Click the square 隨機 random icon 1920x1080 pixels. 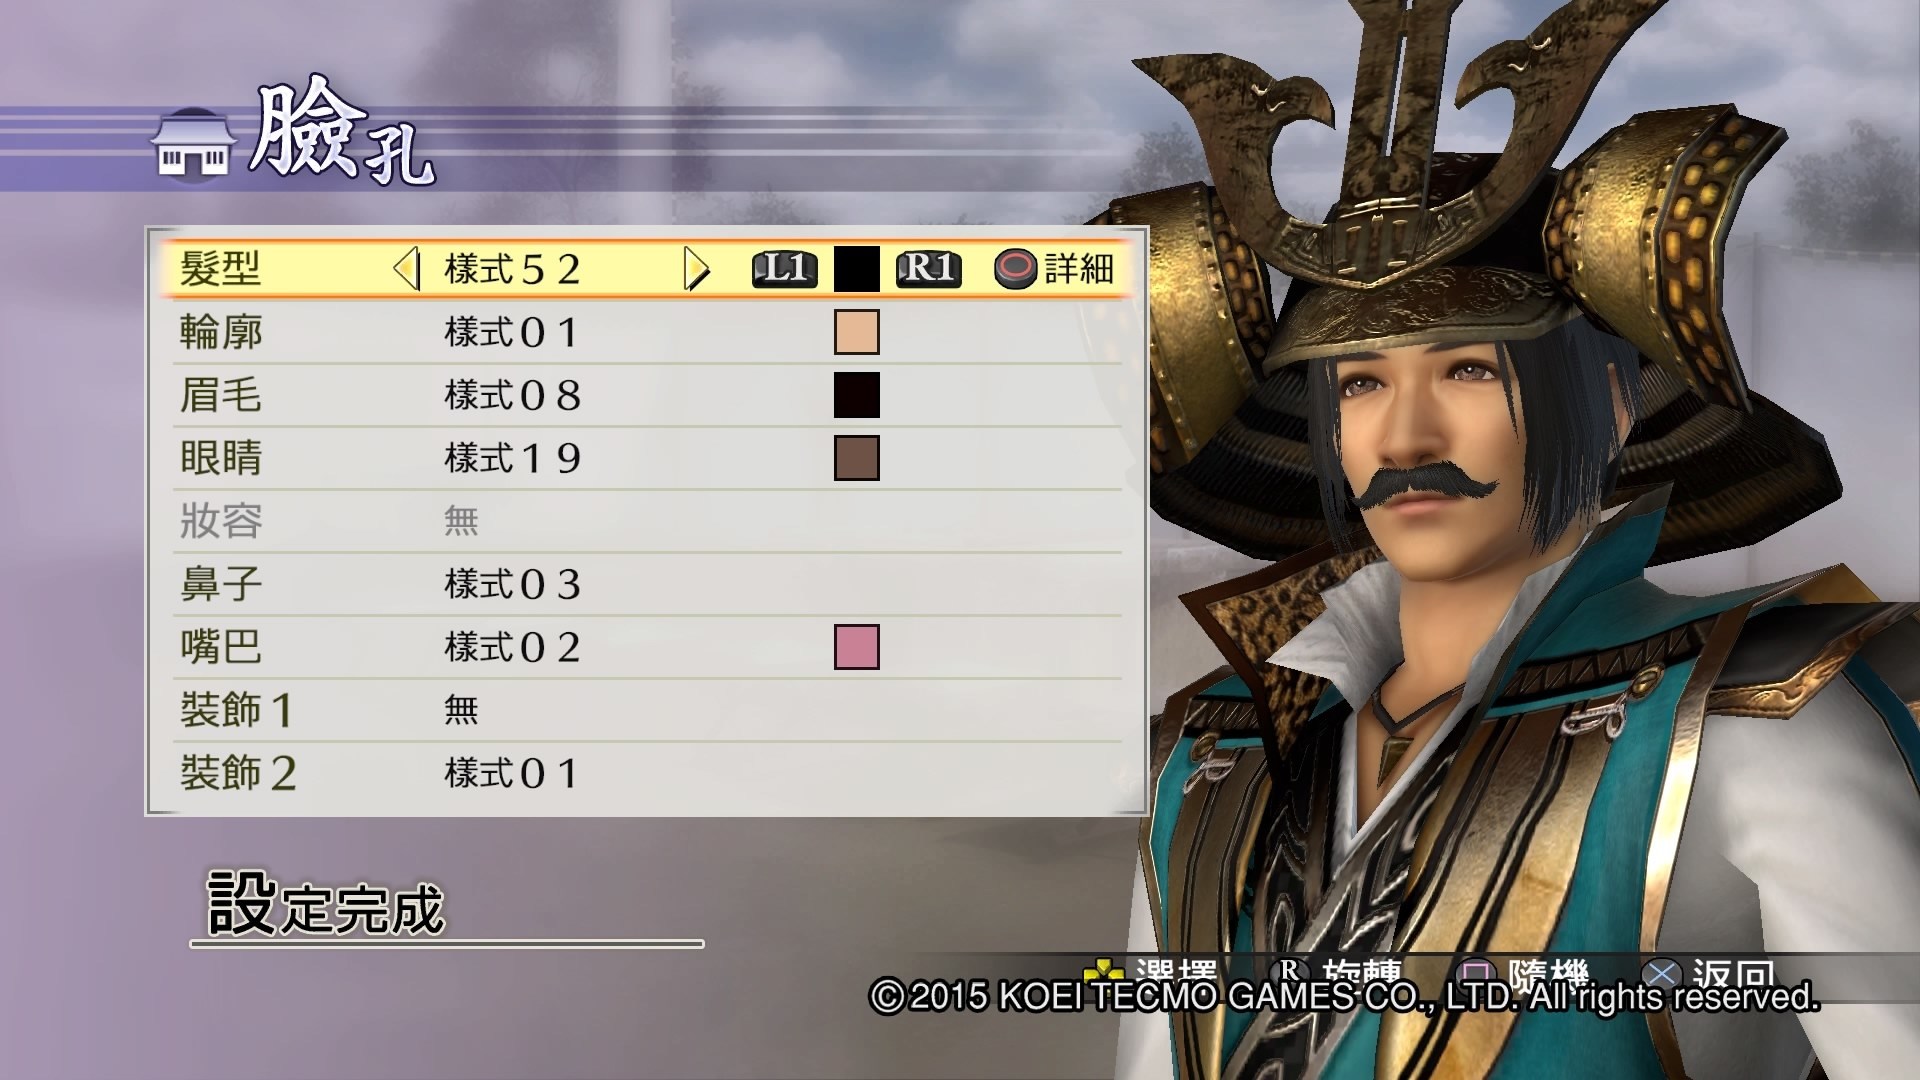[1476, 973]
